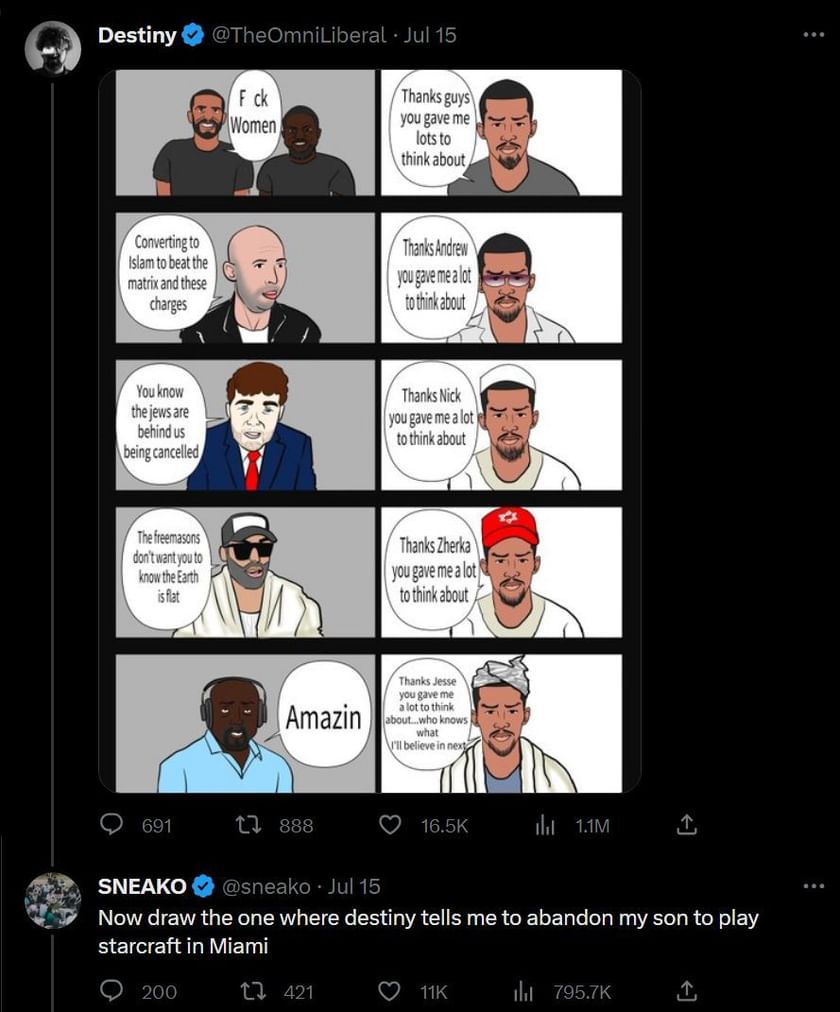
Task: Open the SNEAKO display name link
Action: pyautogui.click(x=142, y=886)
